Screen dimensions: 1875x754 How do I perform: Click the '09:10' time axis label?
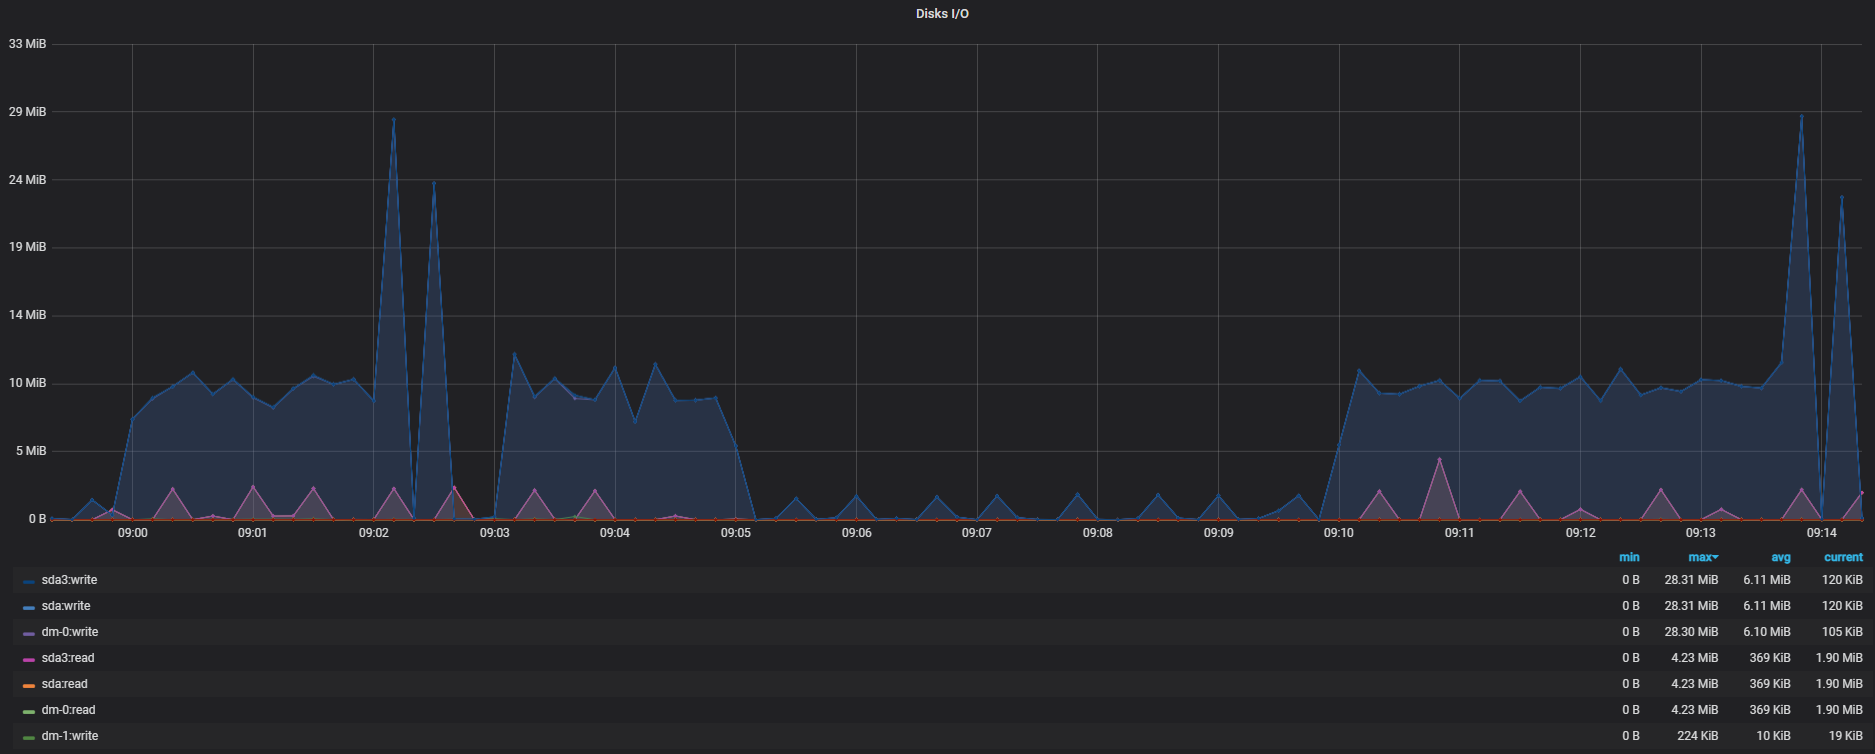(x=1338, y=533)
